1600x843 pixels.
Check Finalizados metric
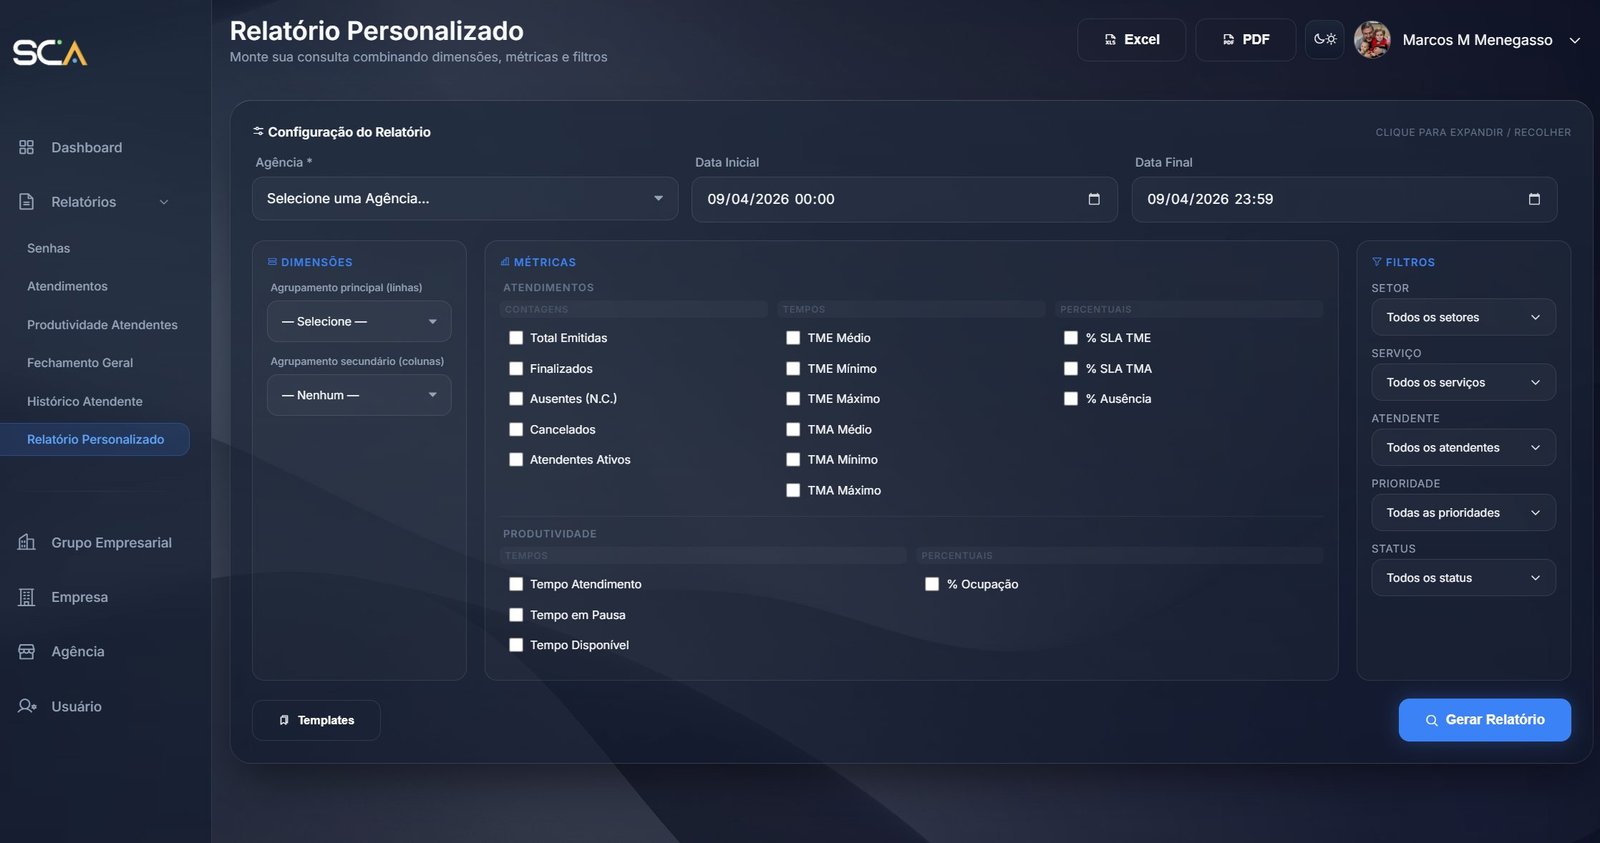(516, 369)
